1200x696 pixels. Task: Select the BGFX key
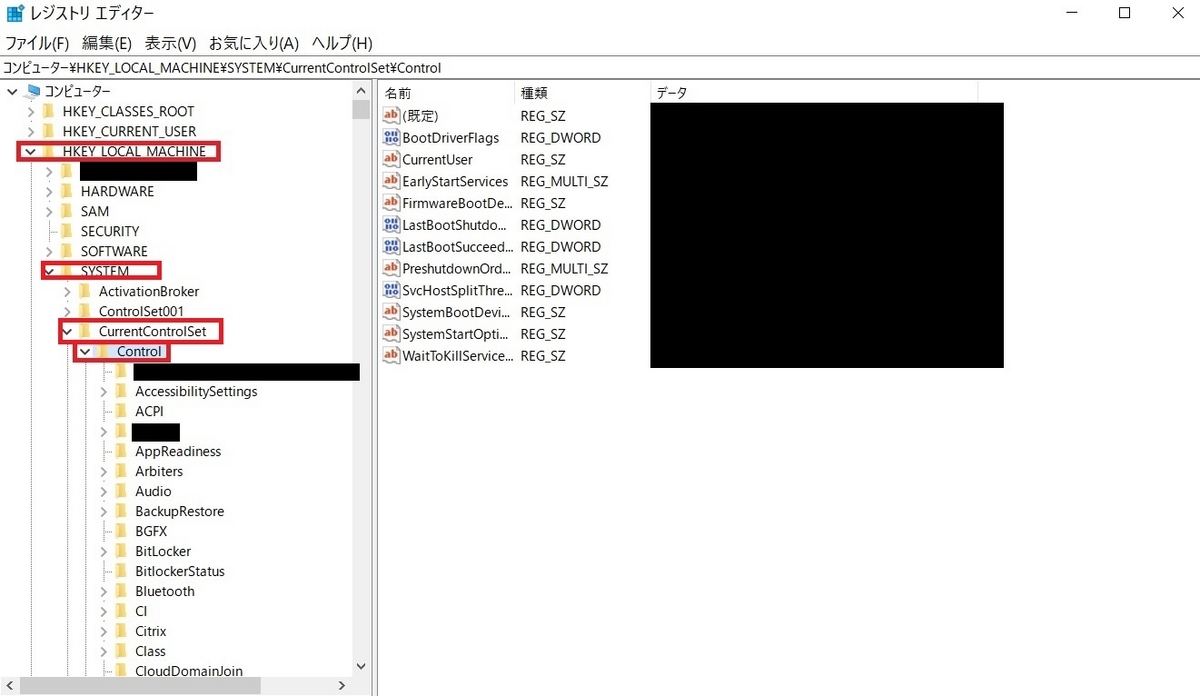[151, 531]
